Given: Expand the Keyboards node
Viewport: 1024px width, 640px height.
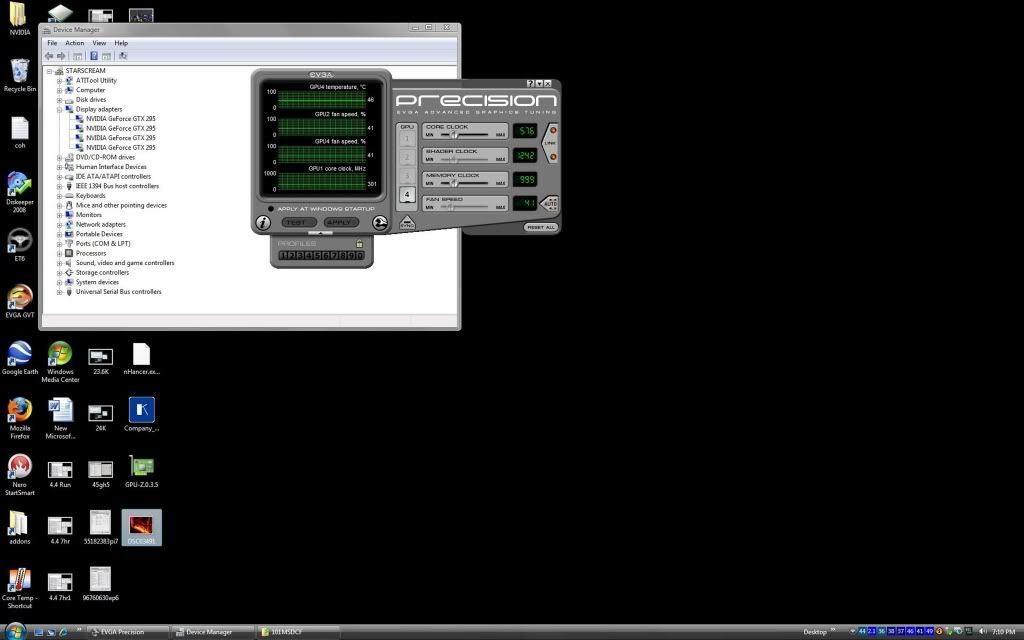Looking at the screenshot, I should [59, 196].
